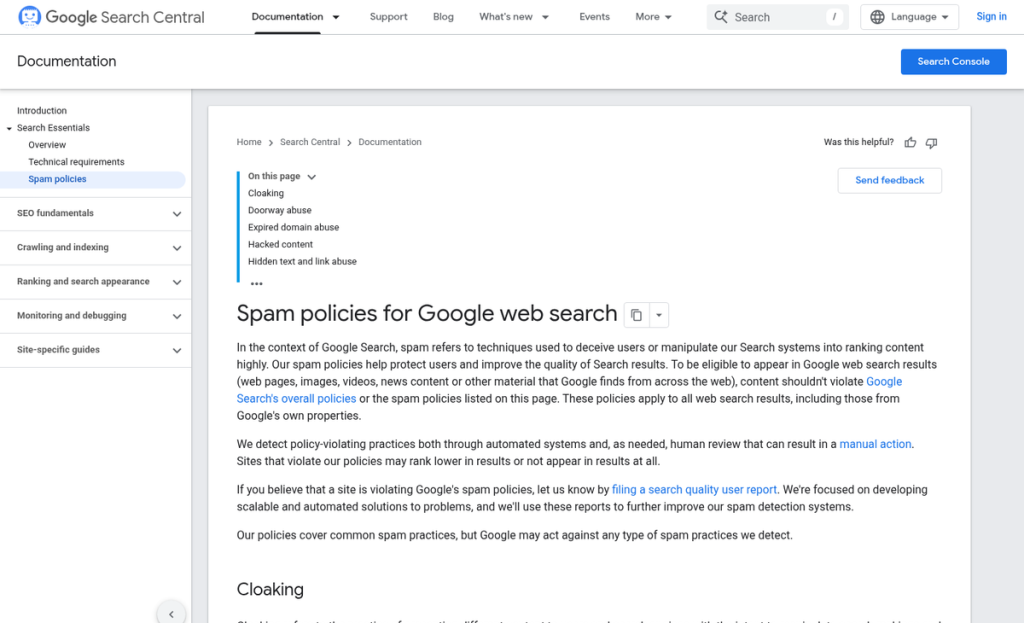Click the magnifier icon in search box
The image size is (1024, 623).
721,17
